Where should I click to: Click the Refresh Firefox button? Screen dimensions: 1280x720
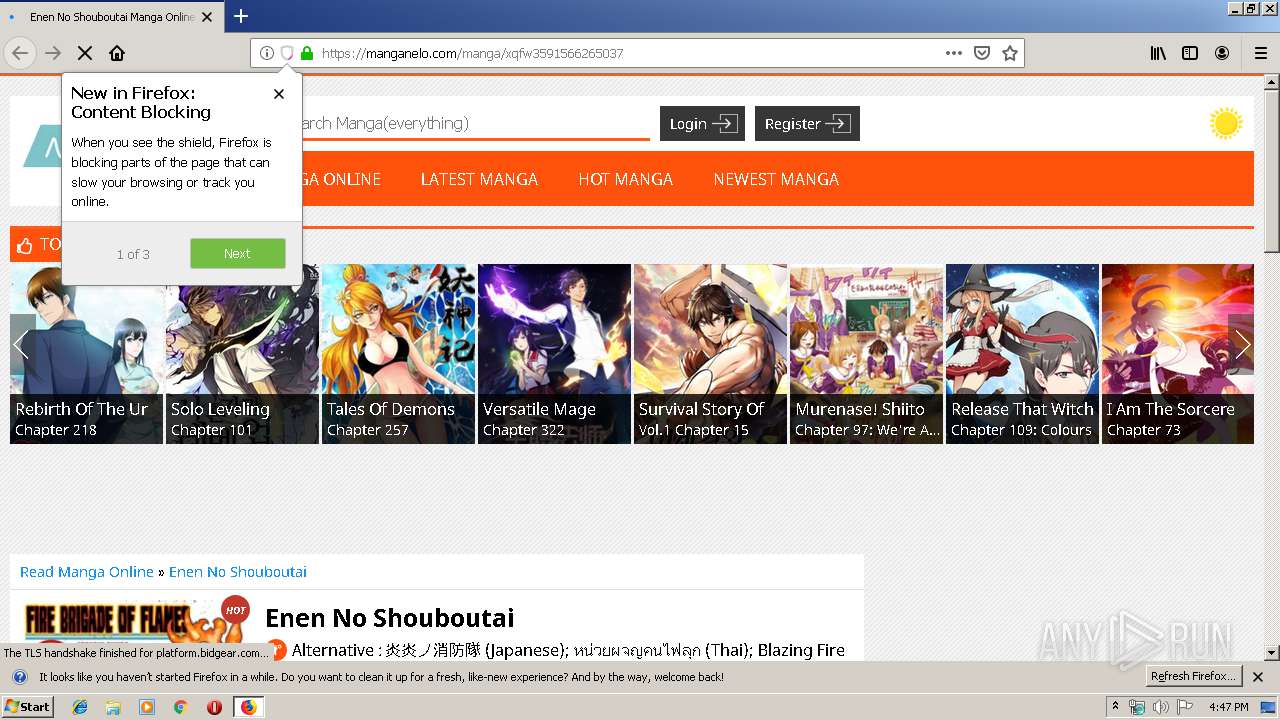coord(1193,677)
